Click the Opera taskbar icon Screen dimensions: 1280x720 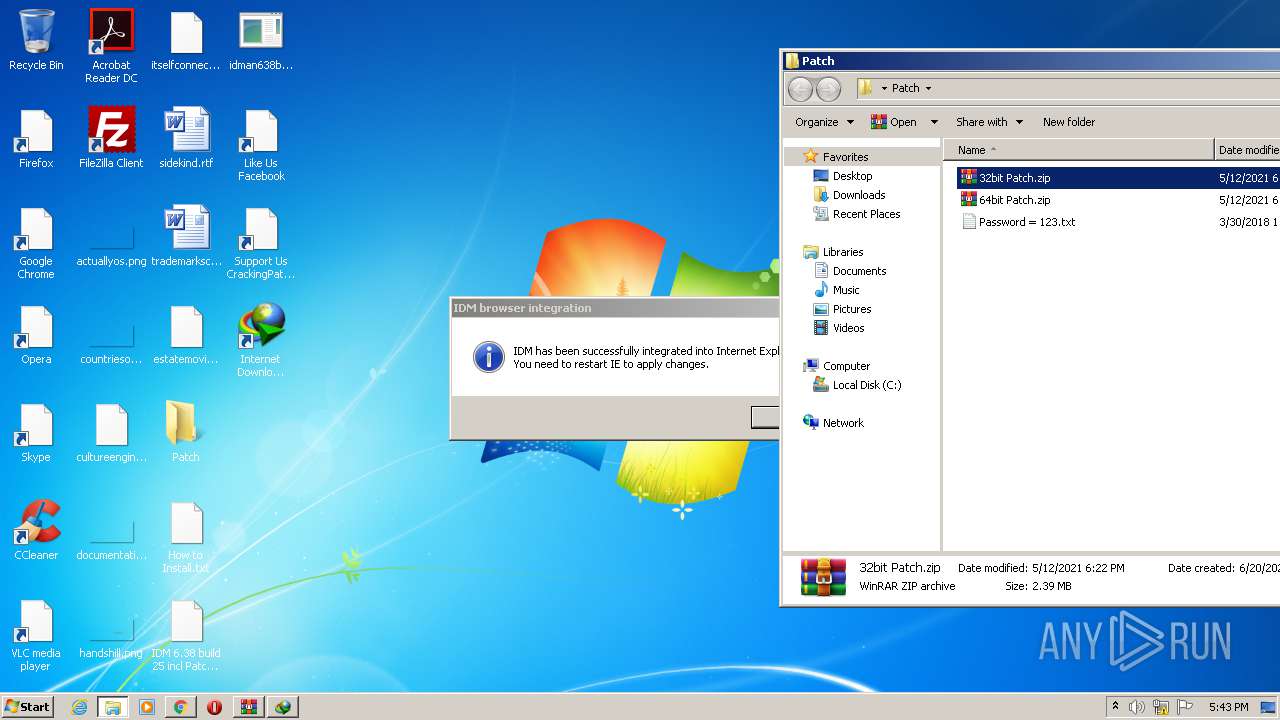tap(214, 707)
